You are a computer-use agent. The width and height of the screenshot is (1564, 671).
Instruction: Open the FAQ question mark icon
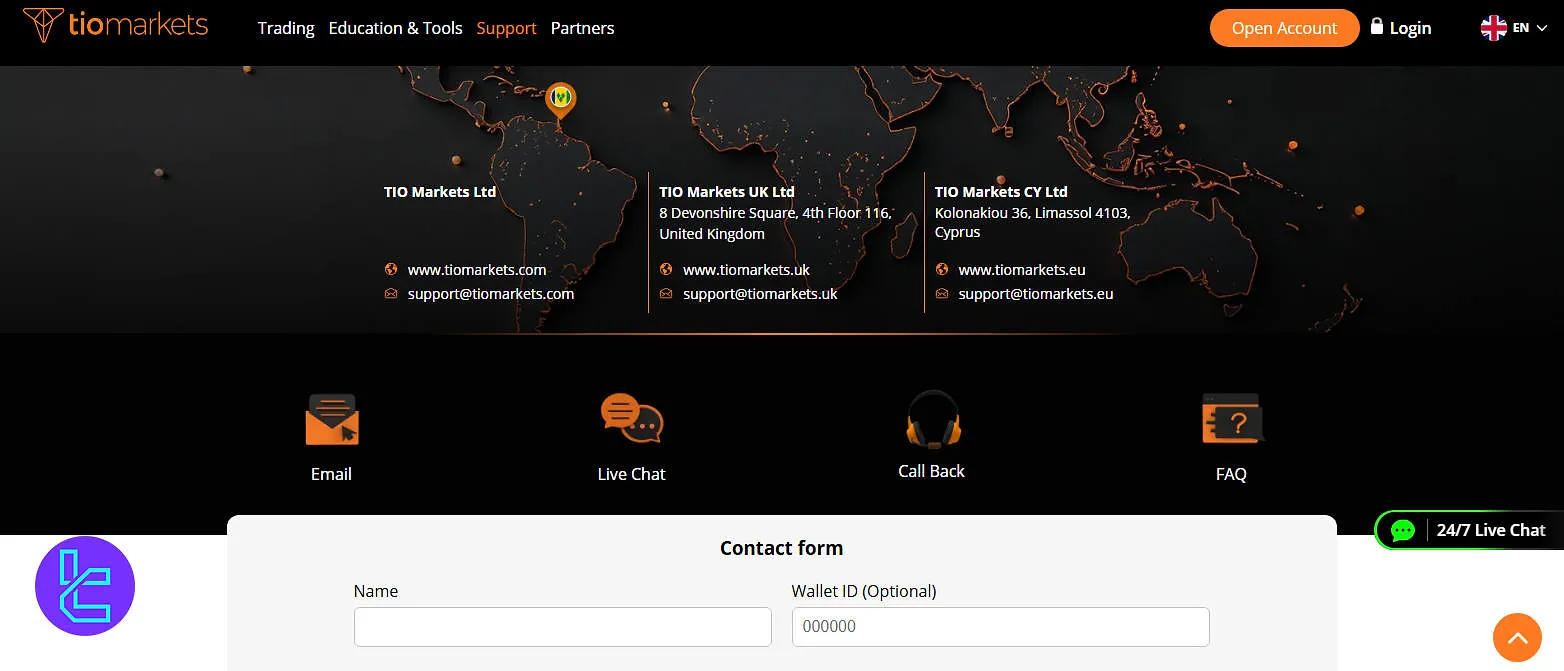1231,418
